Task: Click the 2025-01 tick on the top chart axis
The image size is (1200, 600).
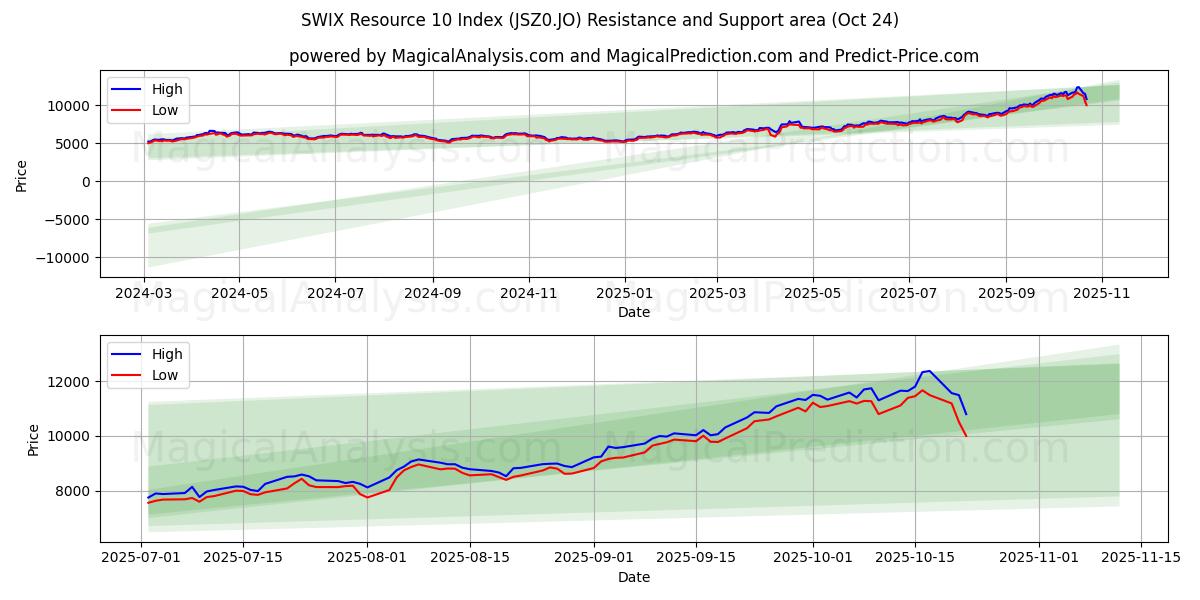Action: 625,294
